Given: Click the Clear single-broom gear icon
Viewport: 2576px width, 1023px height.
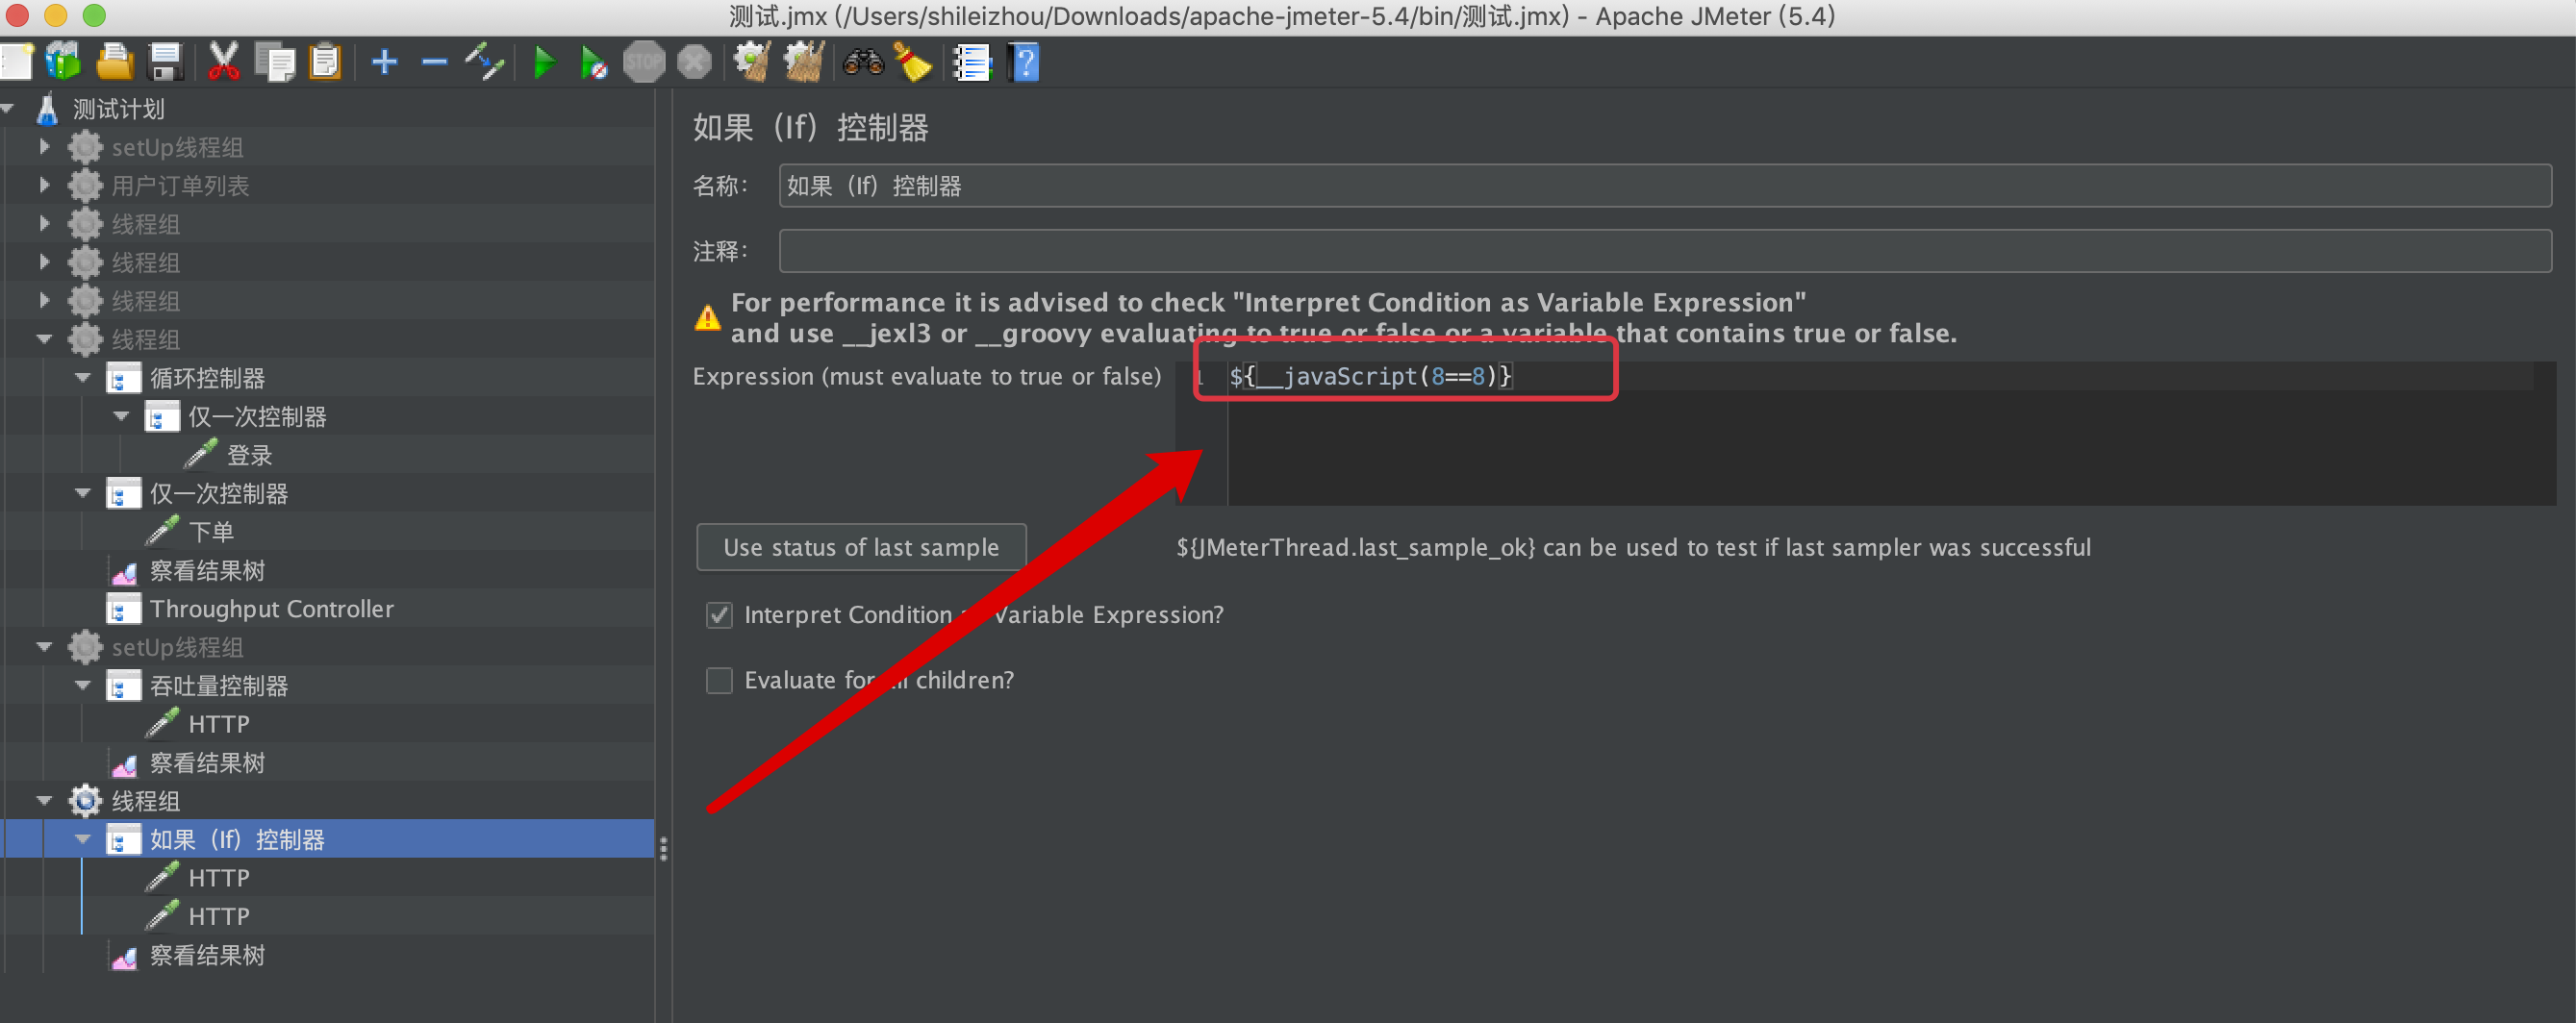Looking at the screenshot, I should click(x=752, y=62).
